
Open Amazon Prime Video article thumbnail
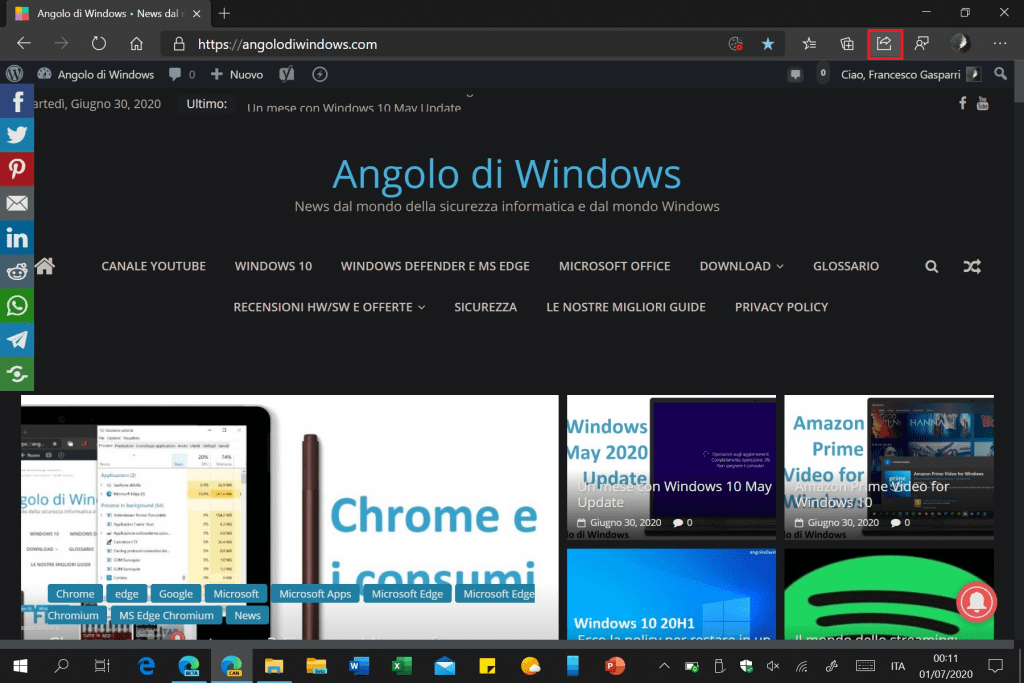888,468
